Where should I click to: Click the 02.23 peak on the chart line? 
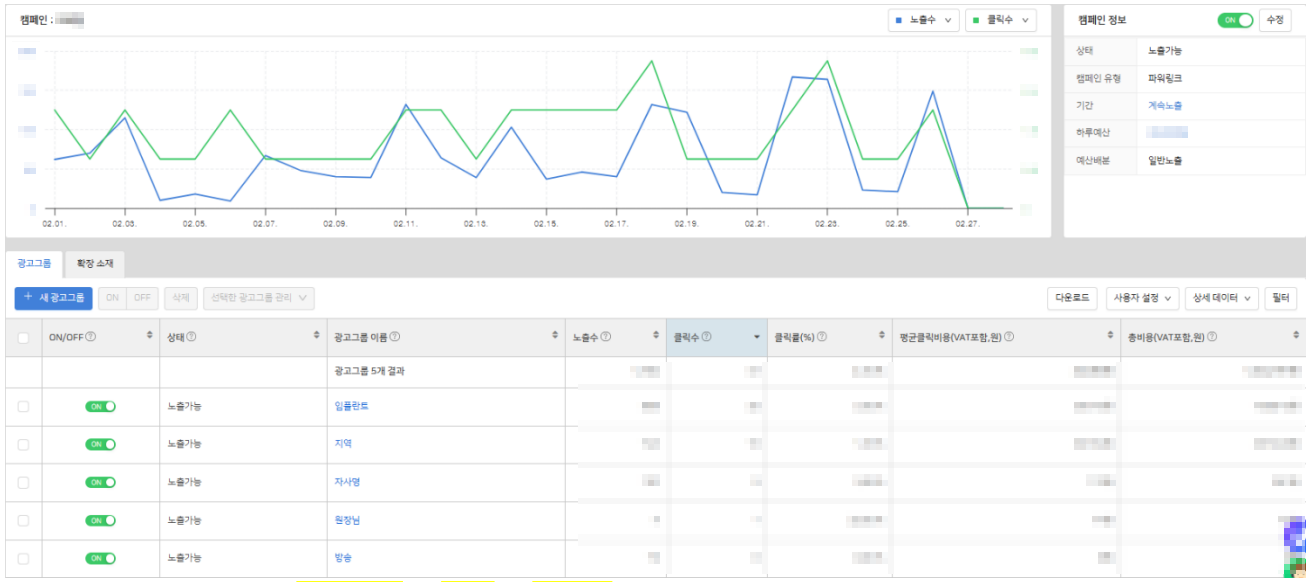coord(827,61)
